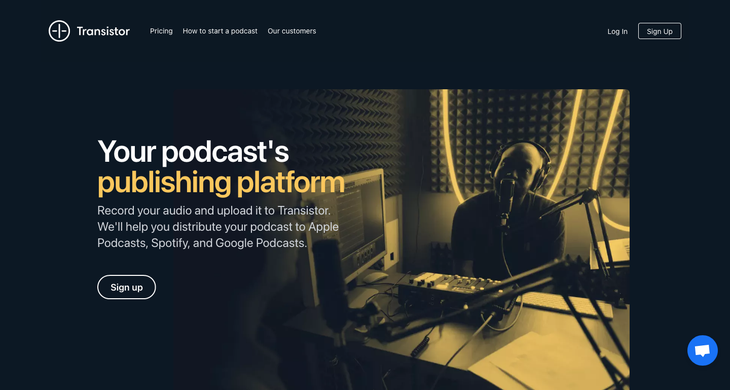Open the blue chat widget bubble

702,350
